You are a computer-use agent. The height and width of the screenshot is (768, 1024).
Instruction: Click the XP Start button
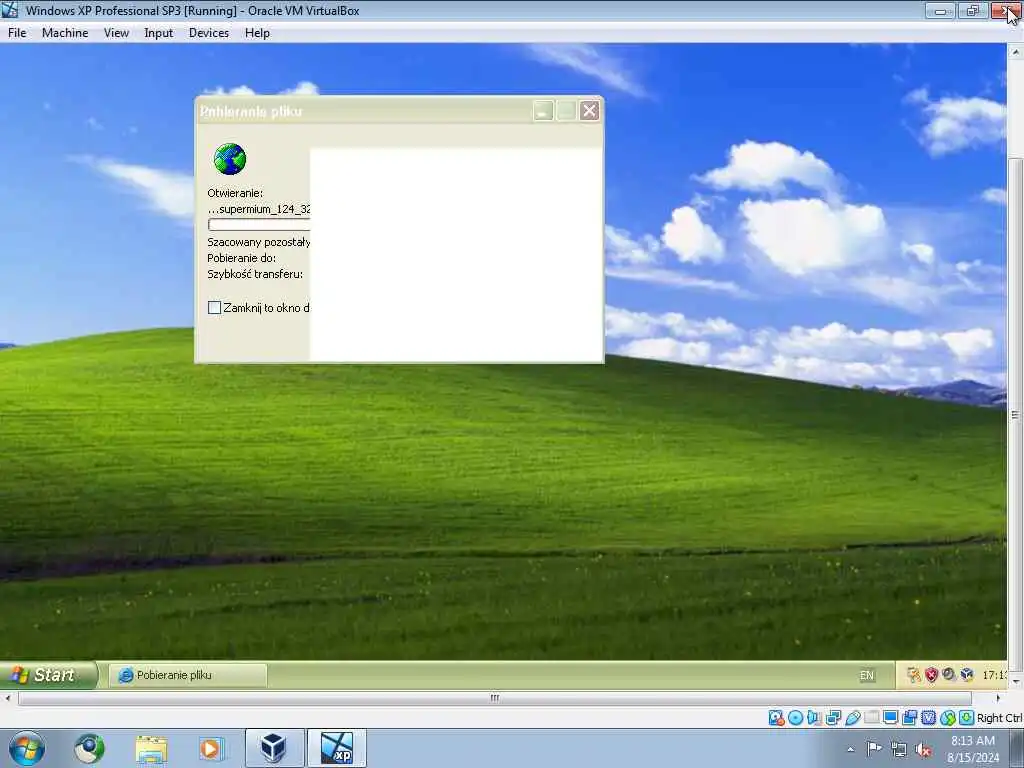[x=48, y=675]
